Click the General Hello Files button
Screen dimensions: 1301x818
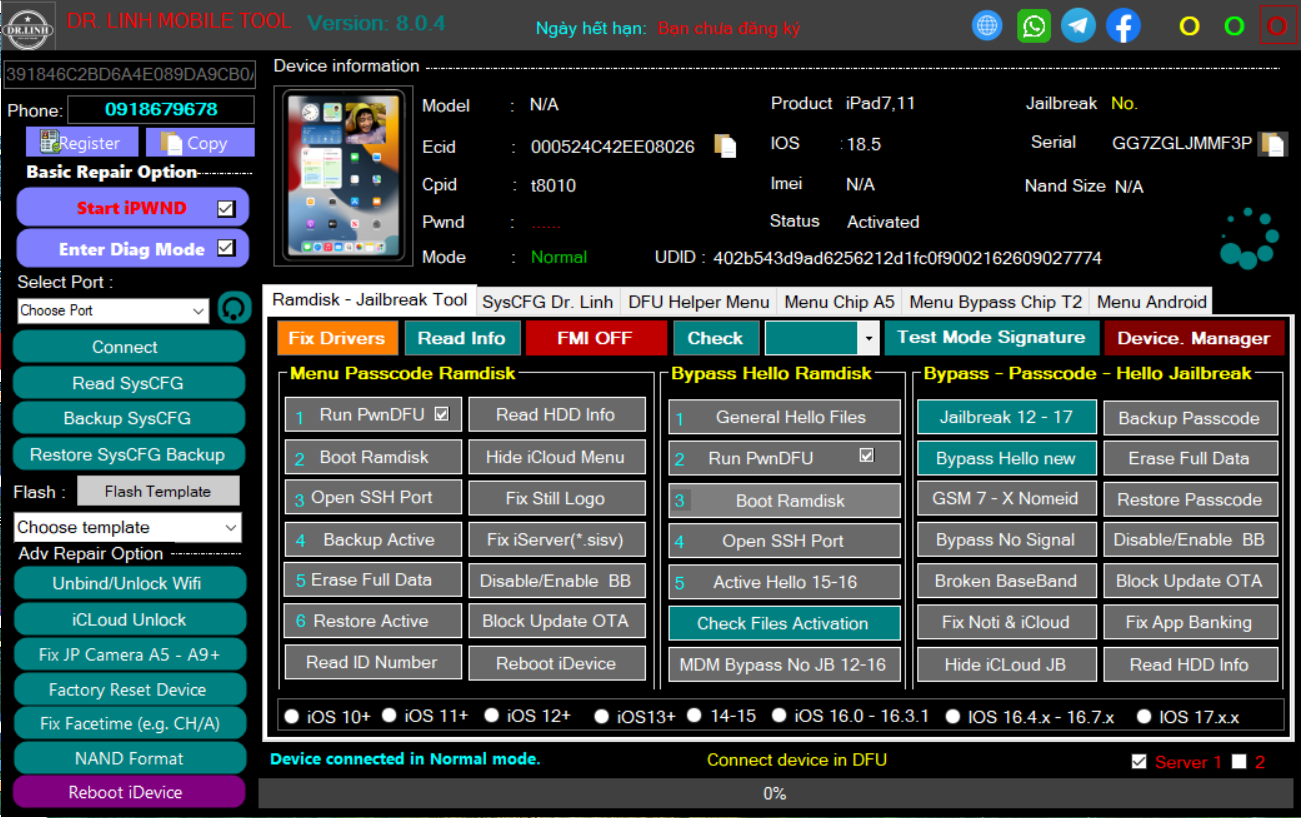click(784, 417)
